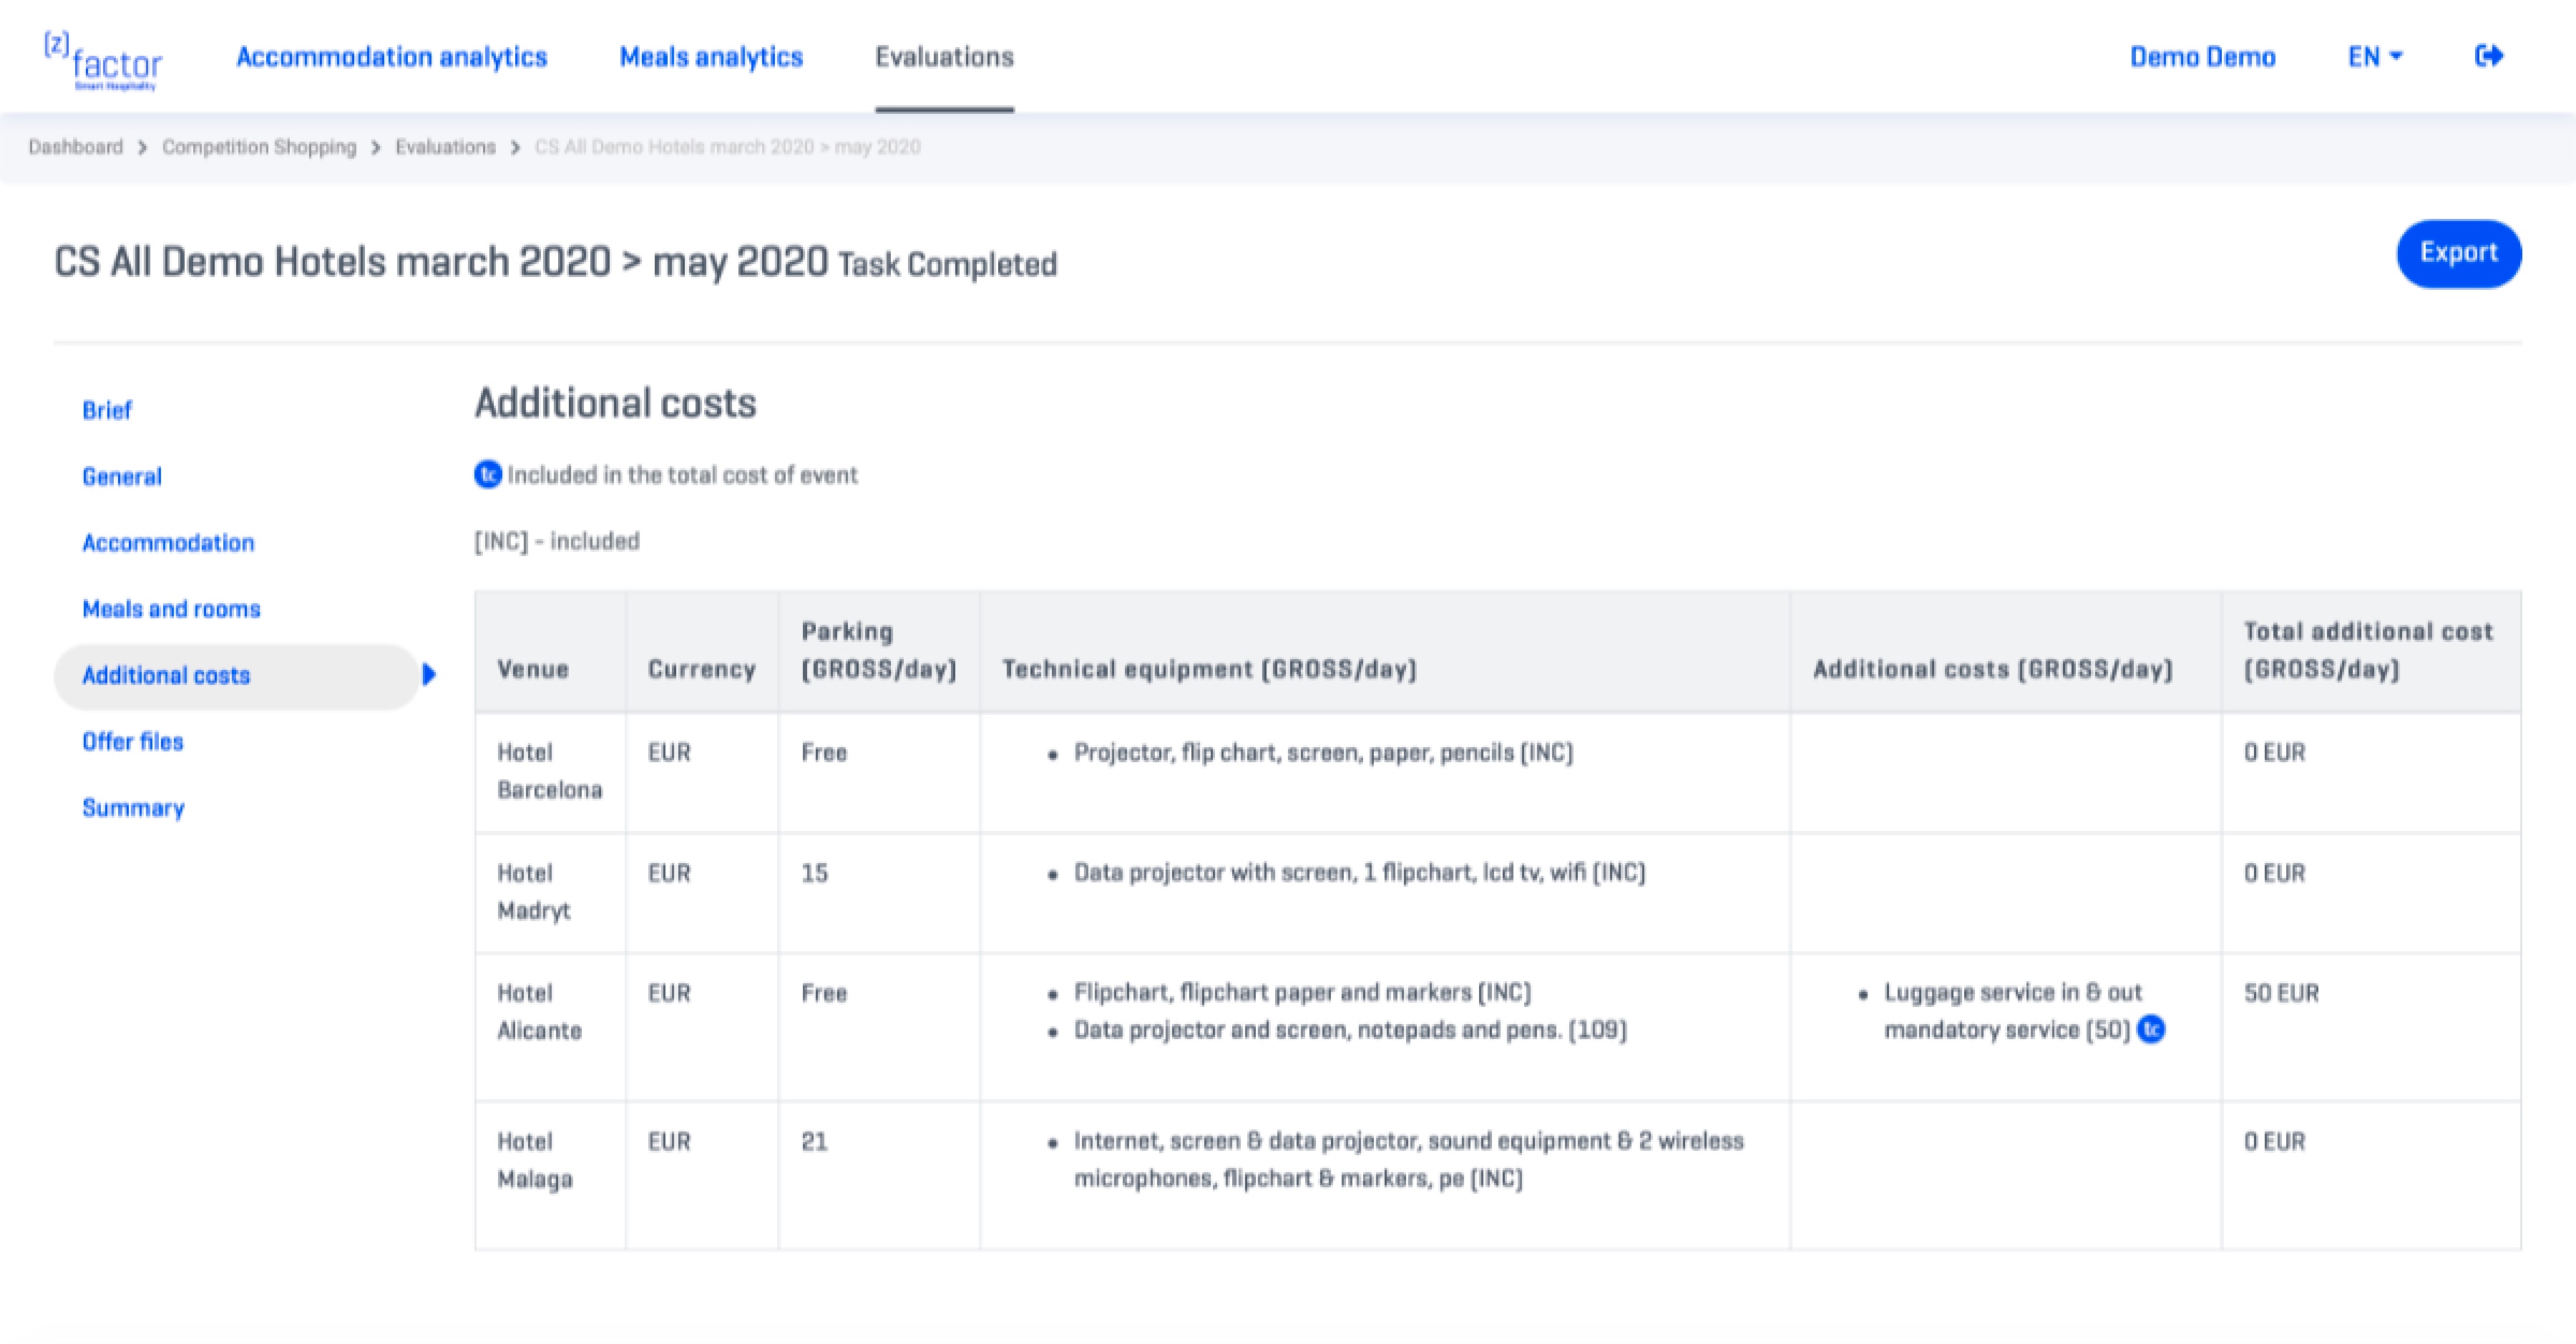Open Demo Demo user link

point(2202,57)
